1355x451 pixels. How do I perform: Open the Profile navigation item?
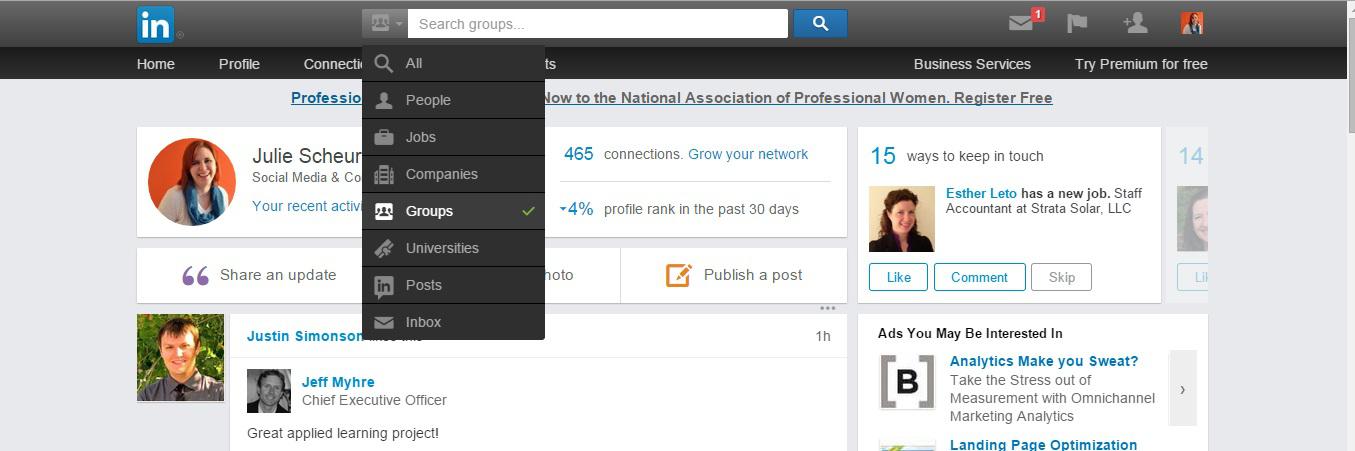(239, 64)
